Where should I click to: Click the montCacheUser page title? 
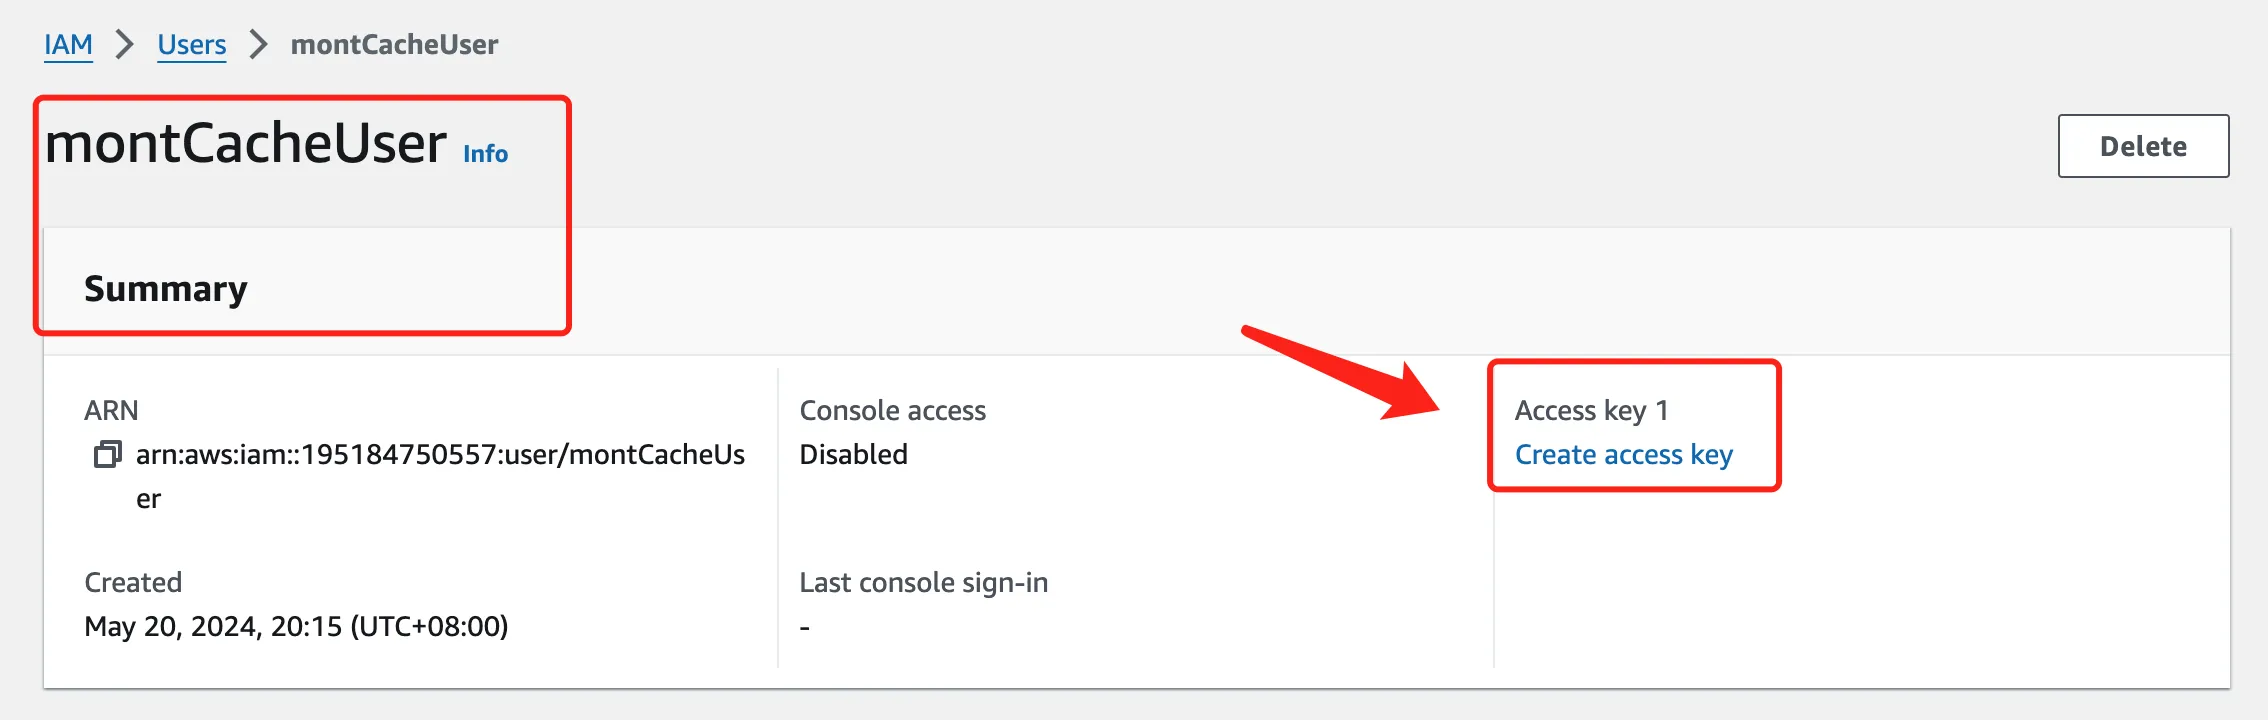(x=246, y=143)
